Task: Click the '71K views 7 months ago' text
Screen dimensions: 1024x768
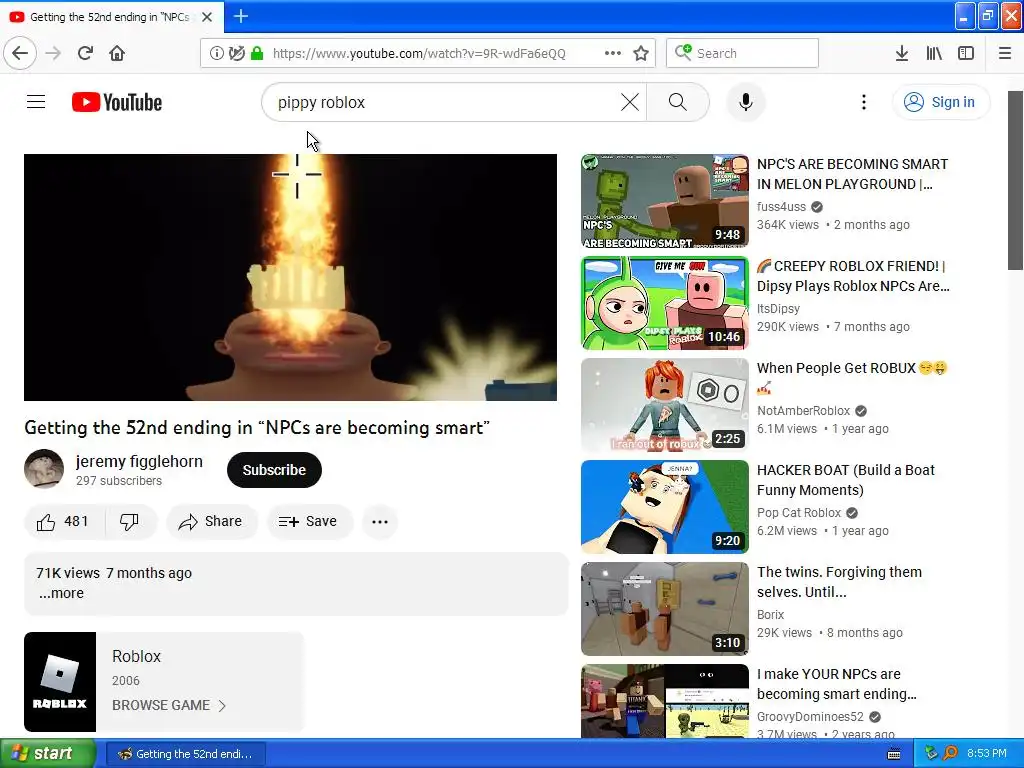Action: [114, 573]
